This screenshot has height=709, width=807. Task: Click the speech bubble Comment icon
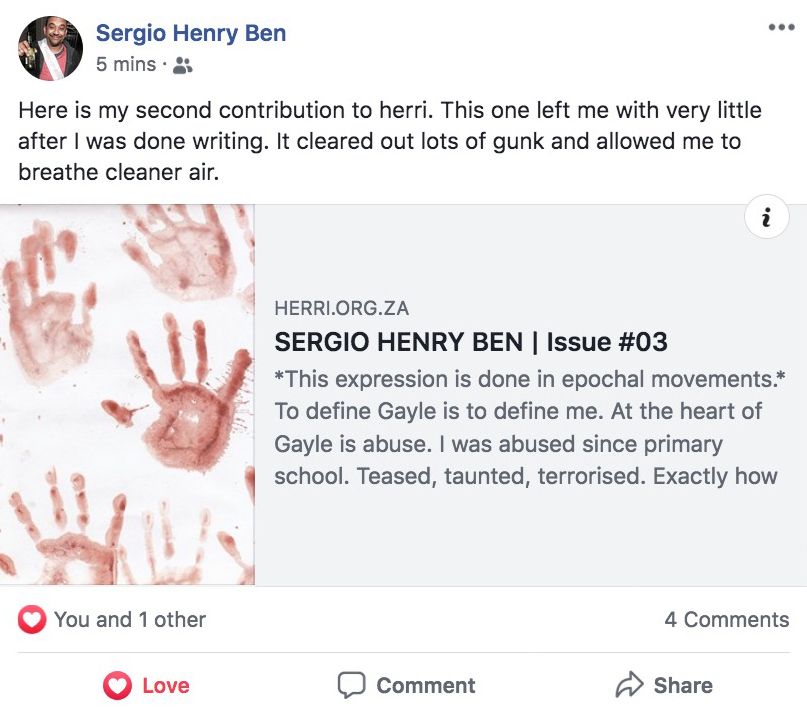351,686
